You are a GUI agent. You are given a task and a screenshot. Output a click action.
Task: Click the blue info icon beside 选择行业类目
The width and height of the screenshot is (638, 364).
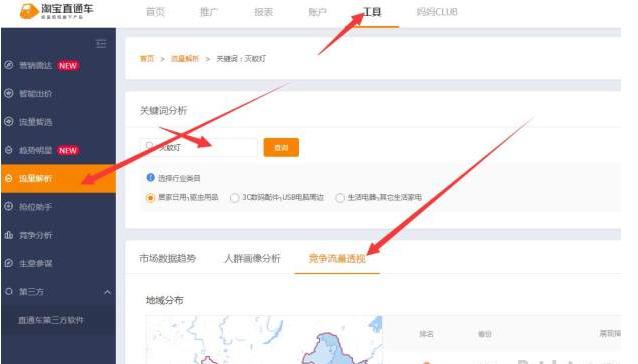click(x=150, y=177)
